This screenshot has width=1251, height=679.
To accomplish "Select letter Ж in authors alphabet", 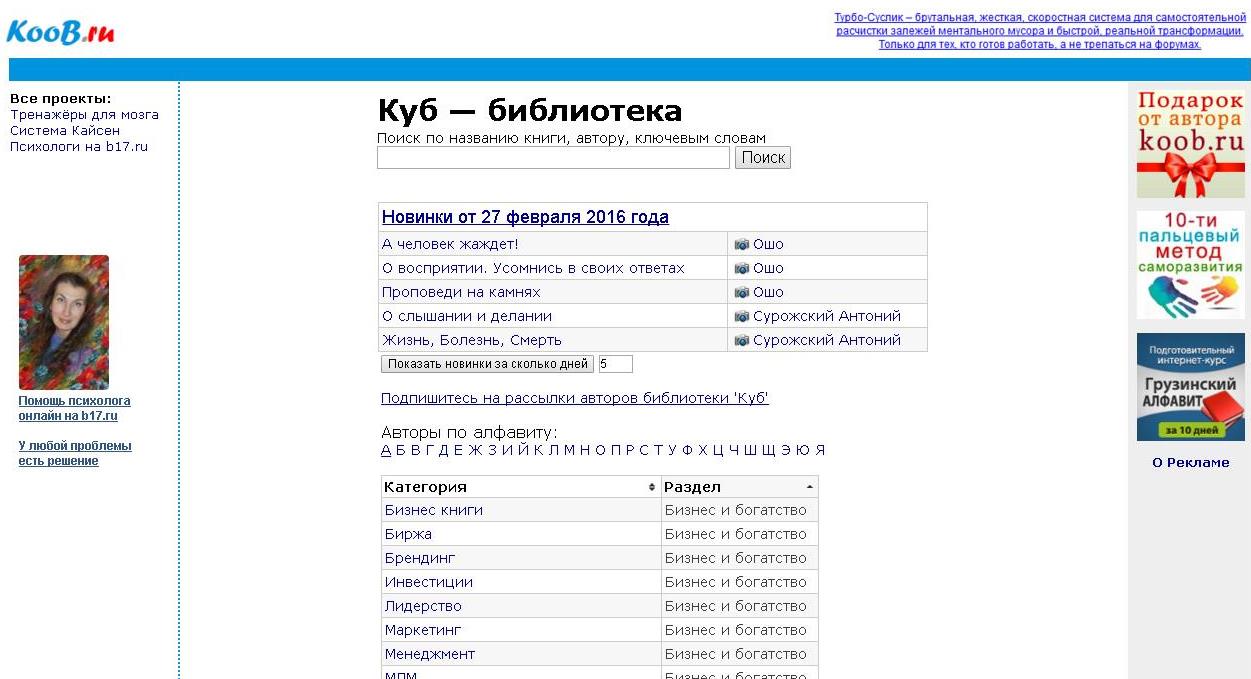I will tap(476, 450).
